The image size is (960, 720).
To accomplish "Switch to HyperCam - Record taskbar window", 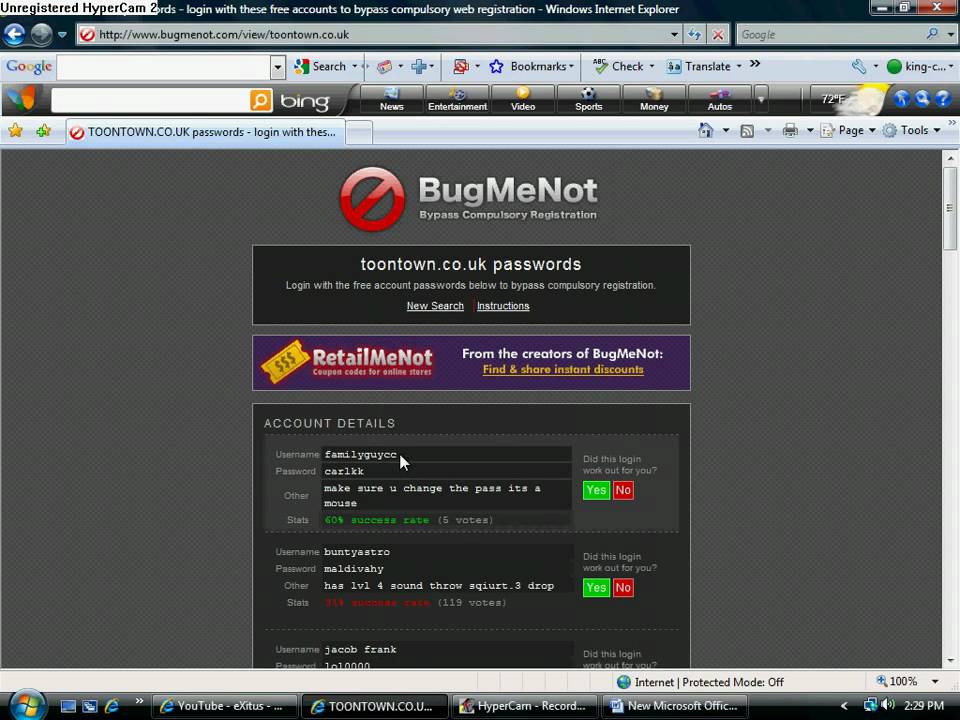I will tap(523, 706).
